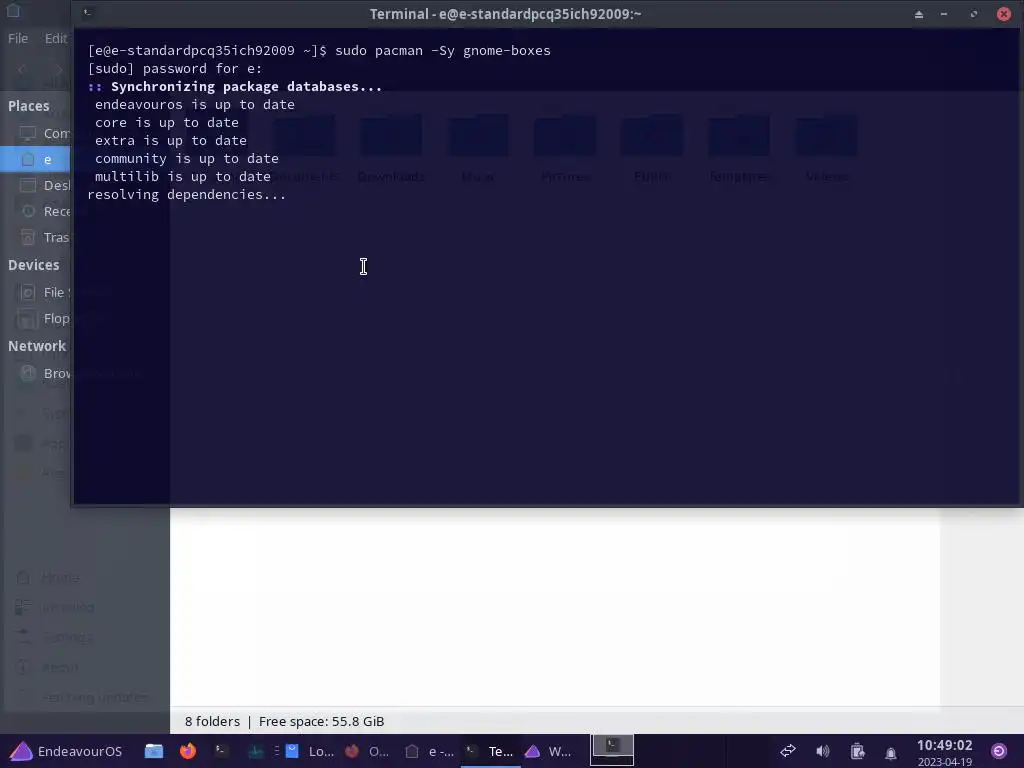The width and height of the screenshot is (1024, 768).
Task: Click the terminal window title bar text
Action: point(505,14)
